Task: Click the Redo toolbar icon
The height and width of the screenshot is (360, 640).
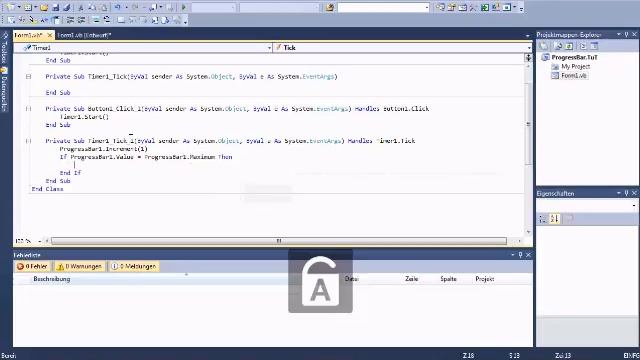Action: pos(135,7)
